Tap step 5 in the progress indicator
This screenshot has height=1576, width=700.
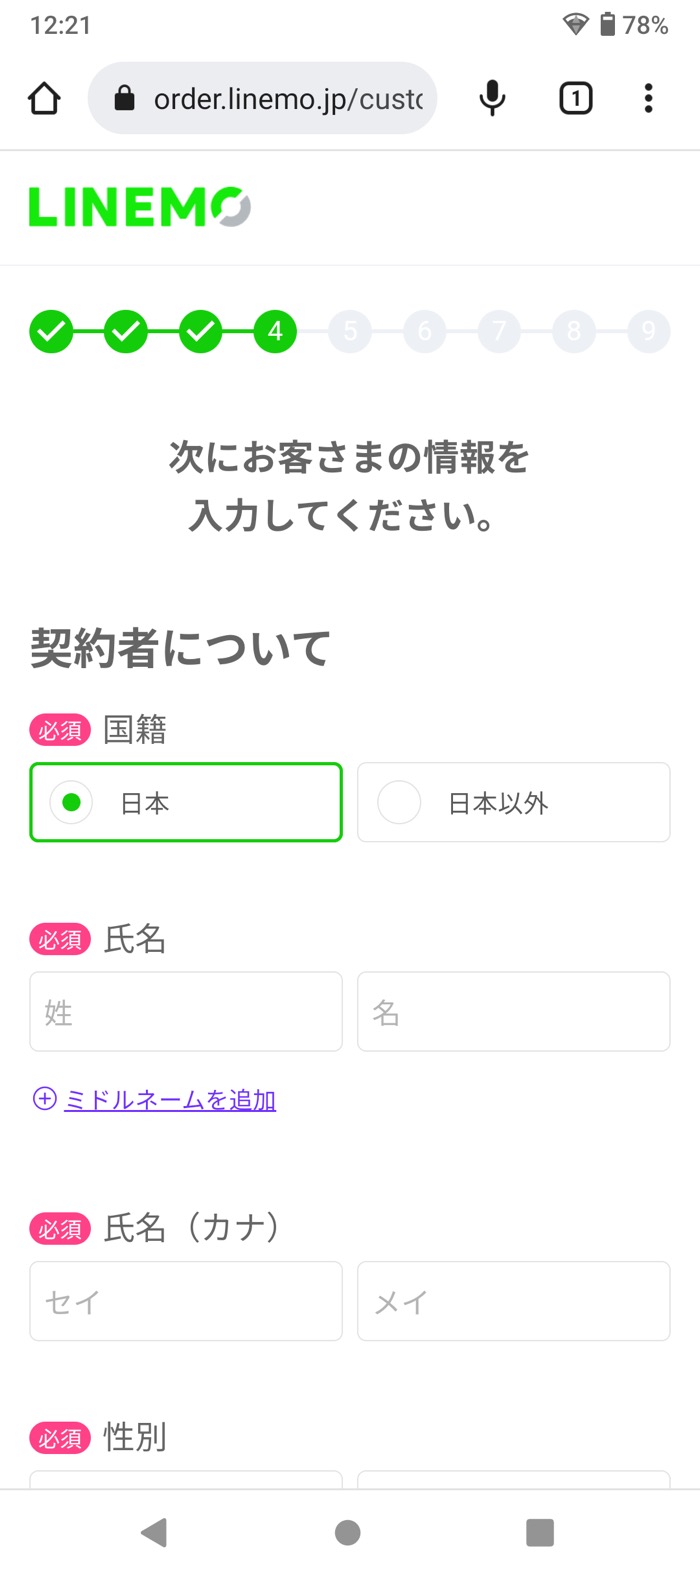pos(350,330)
